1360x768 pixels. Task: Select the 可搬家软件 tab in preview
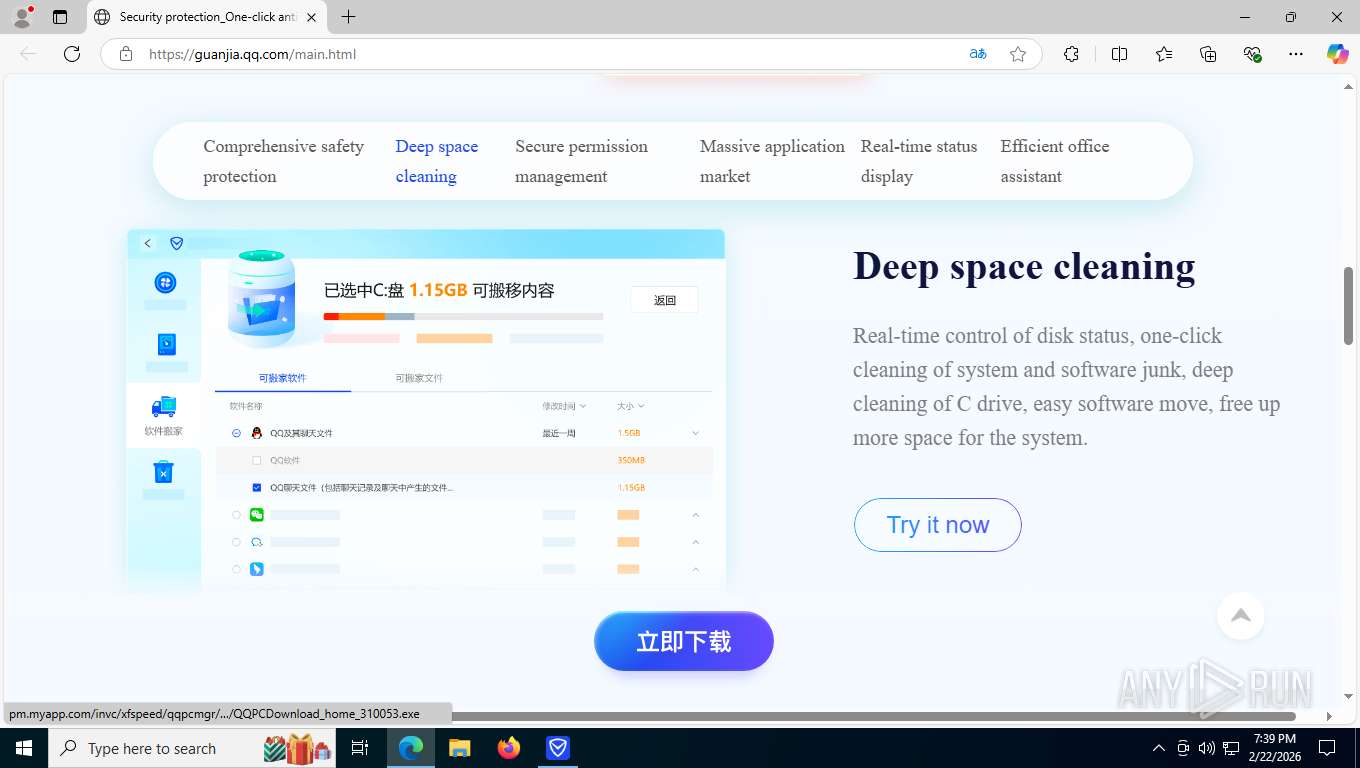282,378
